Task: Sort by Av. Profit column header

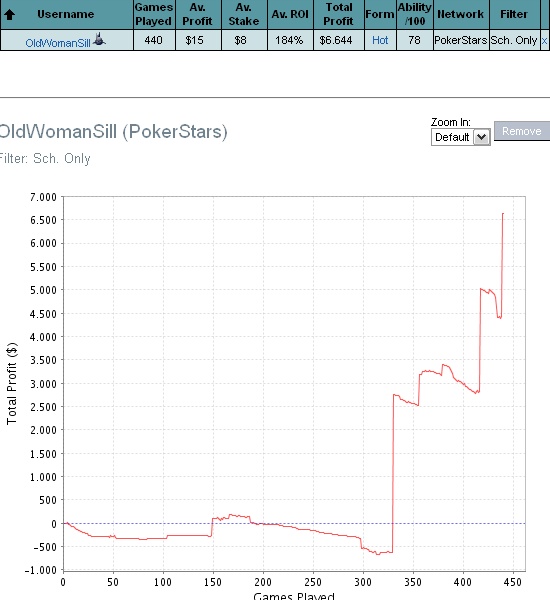Action: [197, 14]
